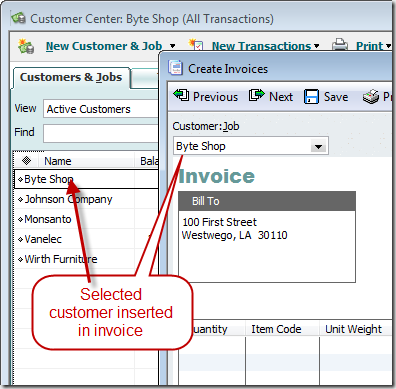The width and height of the screenshot is (396, 389).
Task: Open the Customer:Job dropdown arrow
Action: (x=318, y=146)
